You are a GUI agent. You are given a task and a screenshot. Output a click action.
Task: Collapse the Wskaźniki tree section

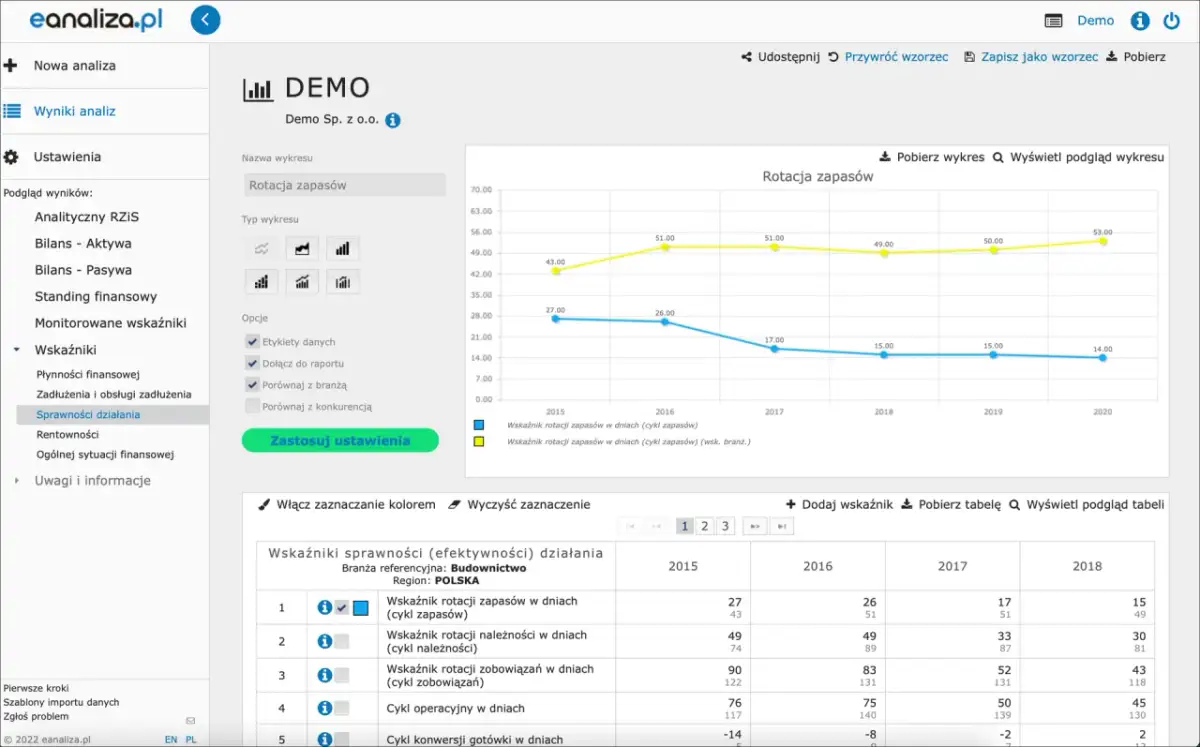17,350
